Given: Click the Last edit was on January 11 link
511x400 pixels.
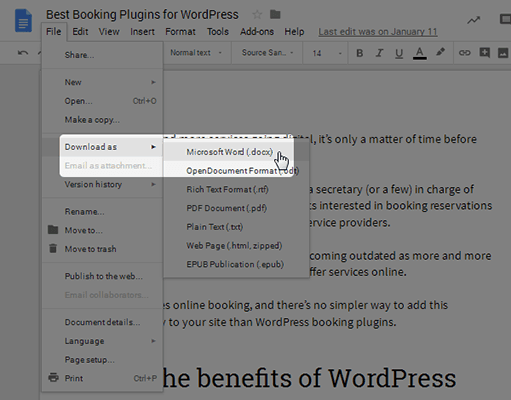Looking at the screenshot, I should (378, 32).
